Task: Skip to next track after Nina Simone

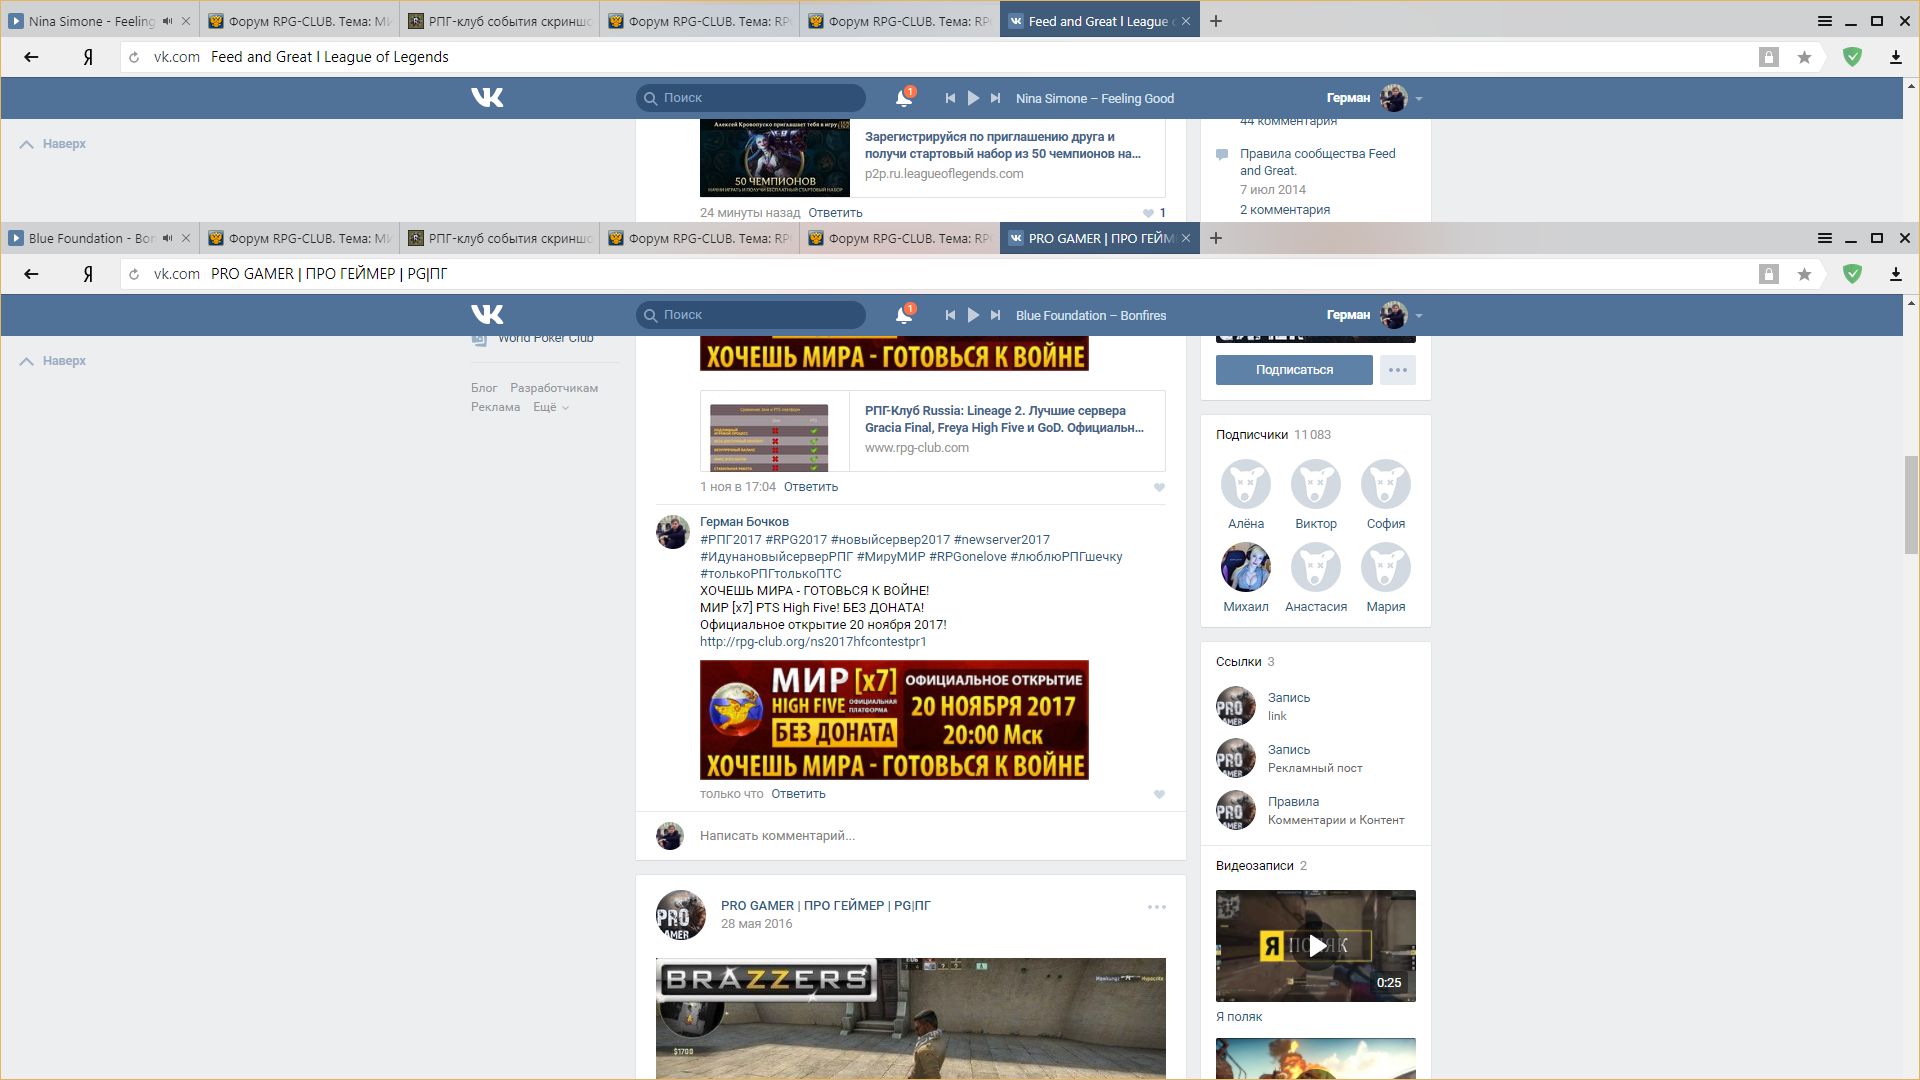Action: (x=995, y=98)
